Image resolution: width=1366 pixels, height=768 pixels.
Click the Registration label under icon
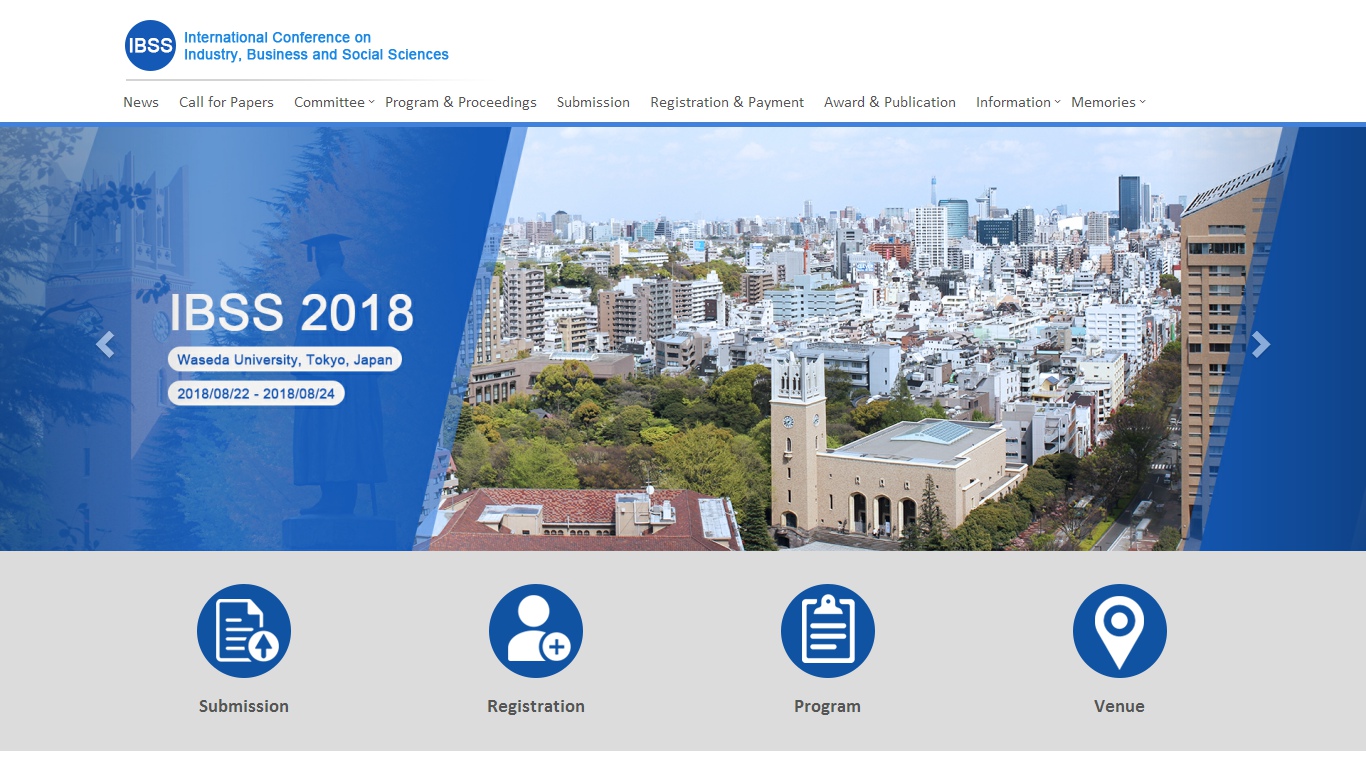pos(536,706)
